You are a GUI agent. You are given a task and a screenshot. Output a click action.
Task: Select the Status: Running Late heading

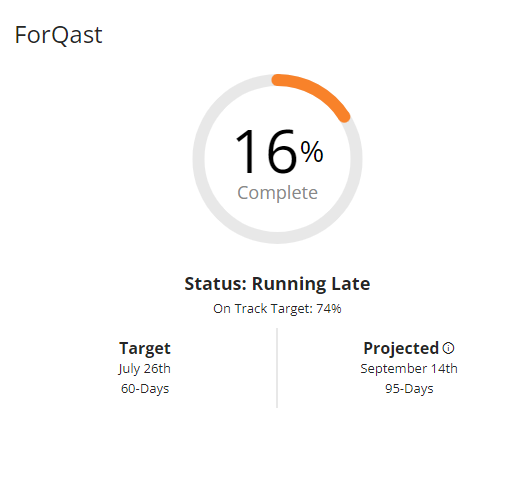(x=277, y=284)
